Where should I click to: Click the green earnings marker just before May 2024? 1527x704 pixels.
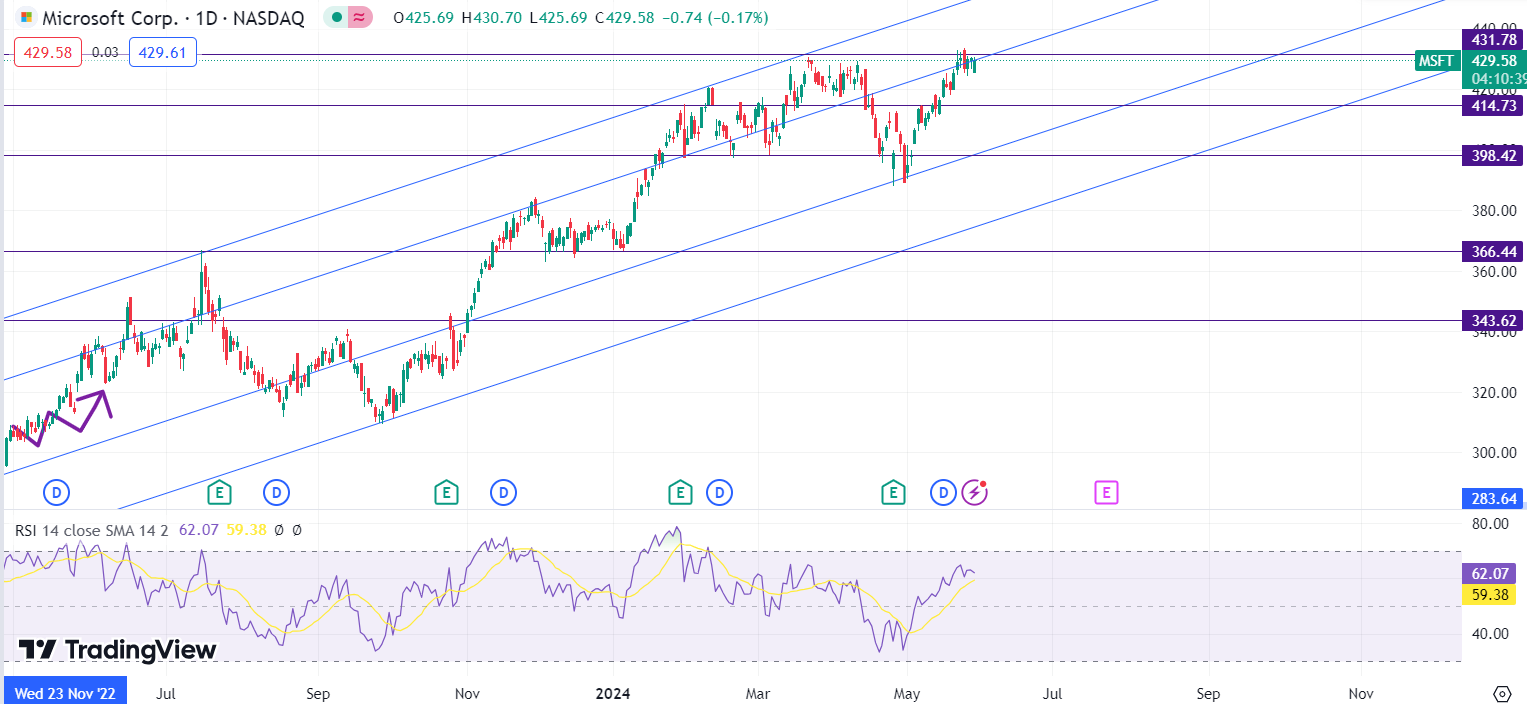tap(892, 492)
